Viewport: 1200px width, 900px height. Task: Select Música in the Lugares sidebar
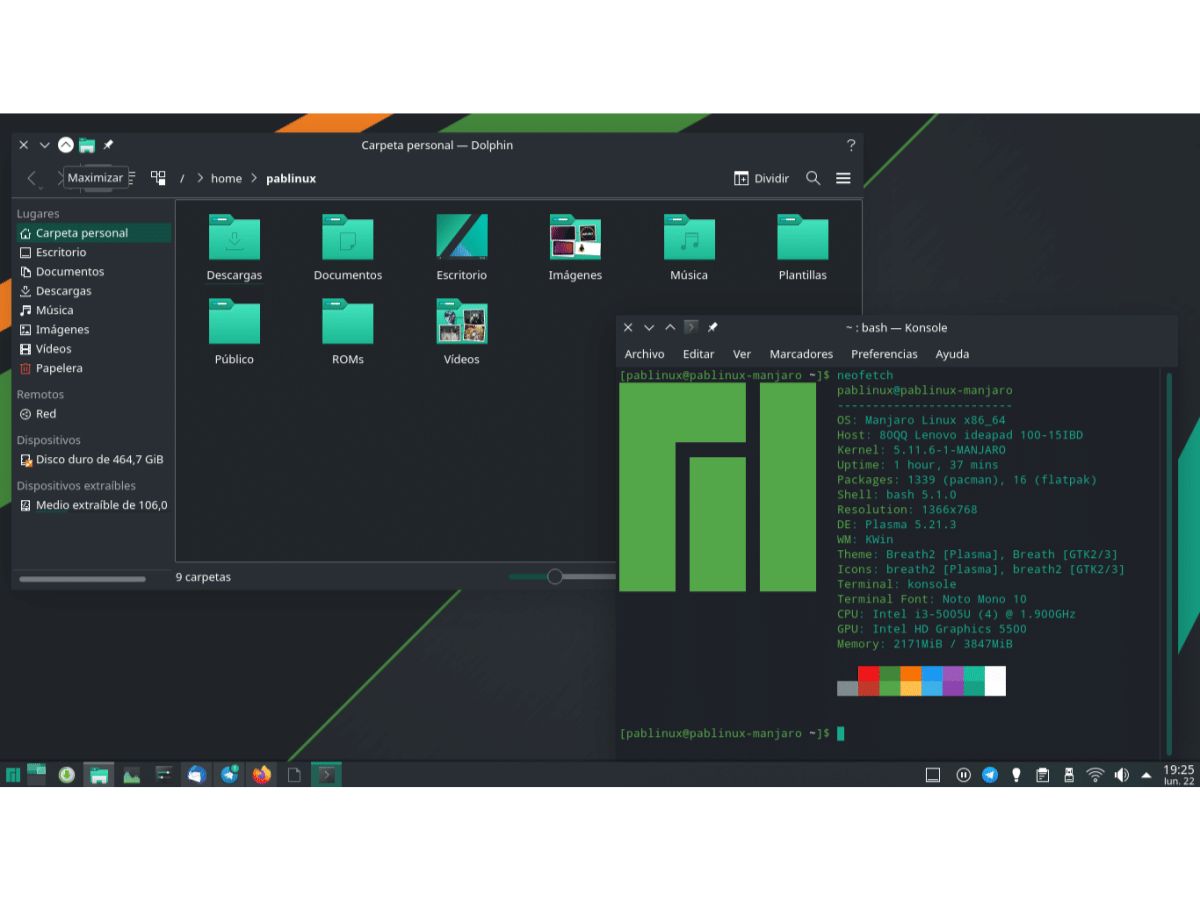tap(93, 310)
